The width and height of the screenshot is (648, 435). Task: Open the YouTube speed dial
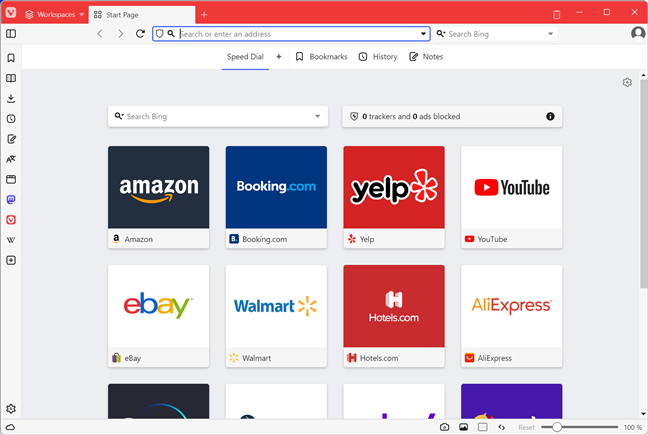512,197
